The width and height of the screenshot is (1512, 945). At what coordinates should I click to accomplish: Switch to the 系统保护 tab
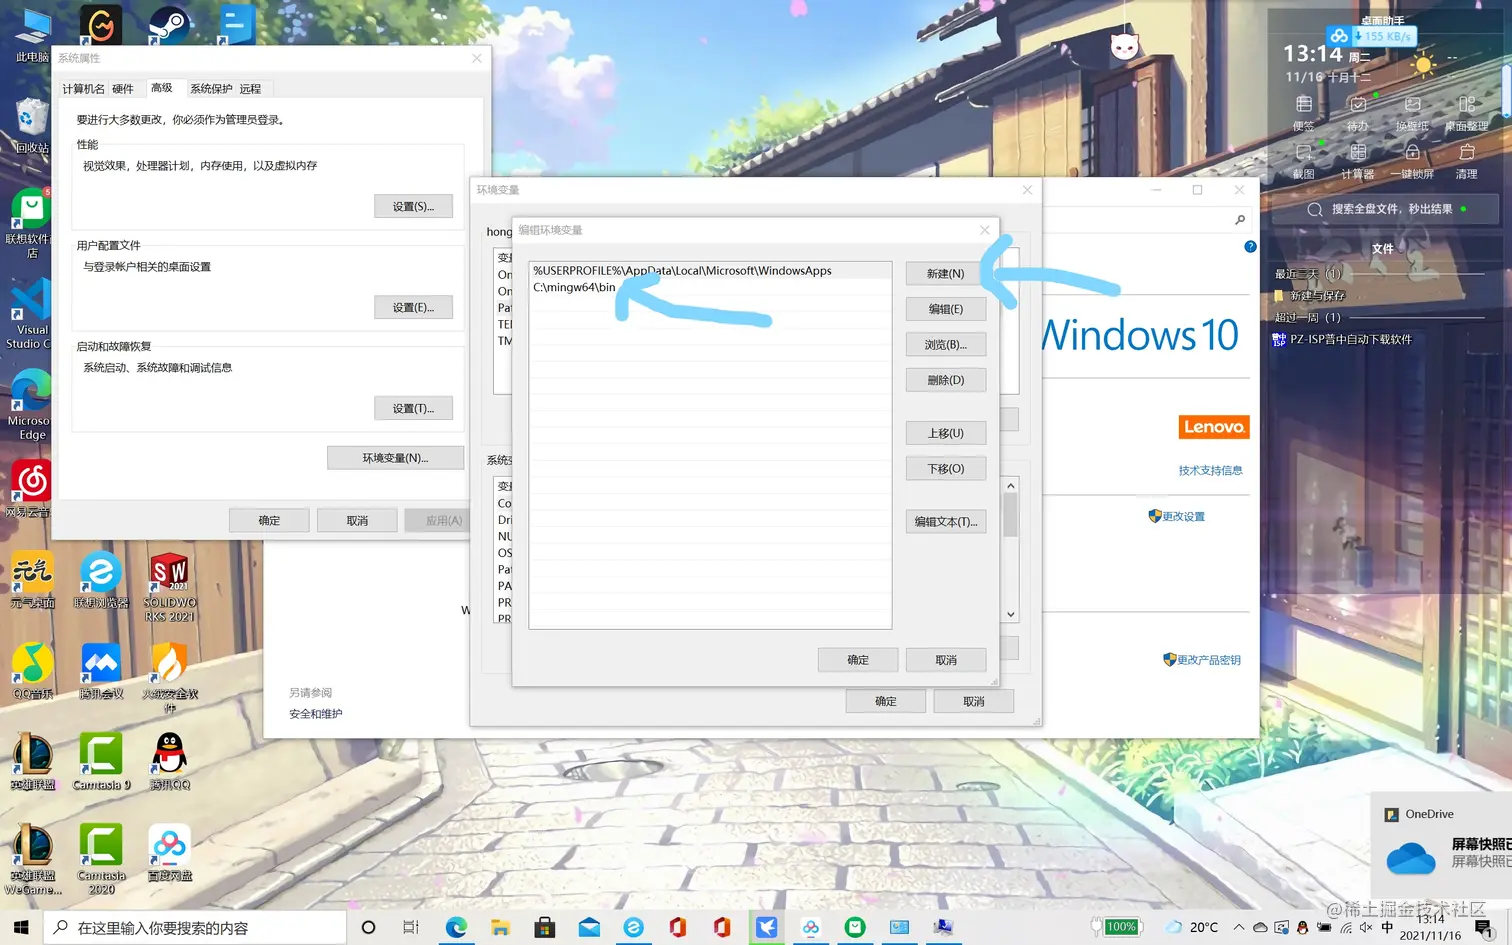tap(211, 89)
